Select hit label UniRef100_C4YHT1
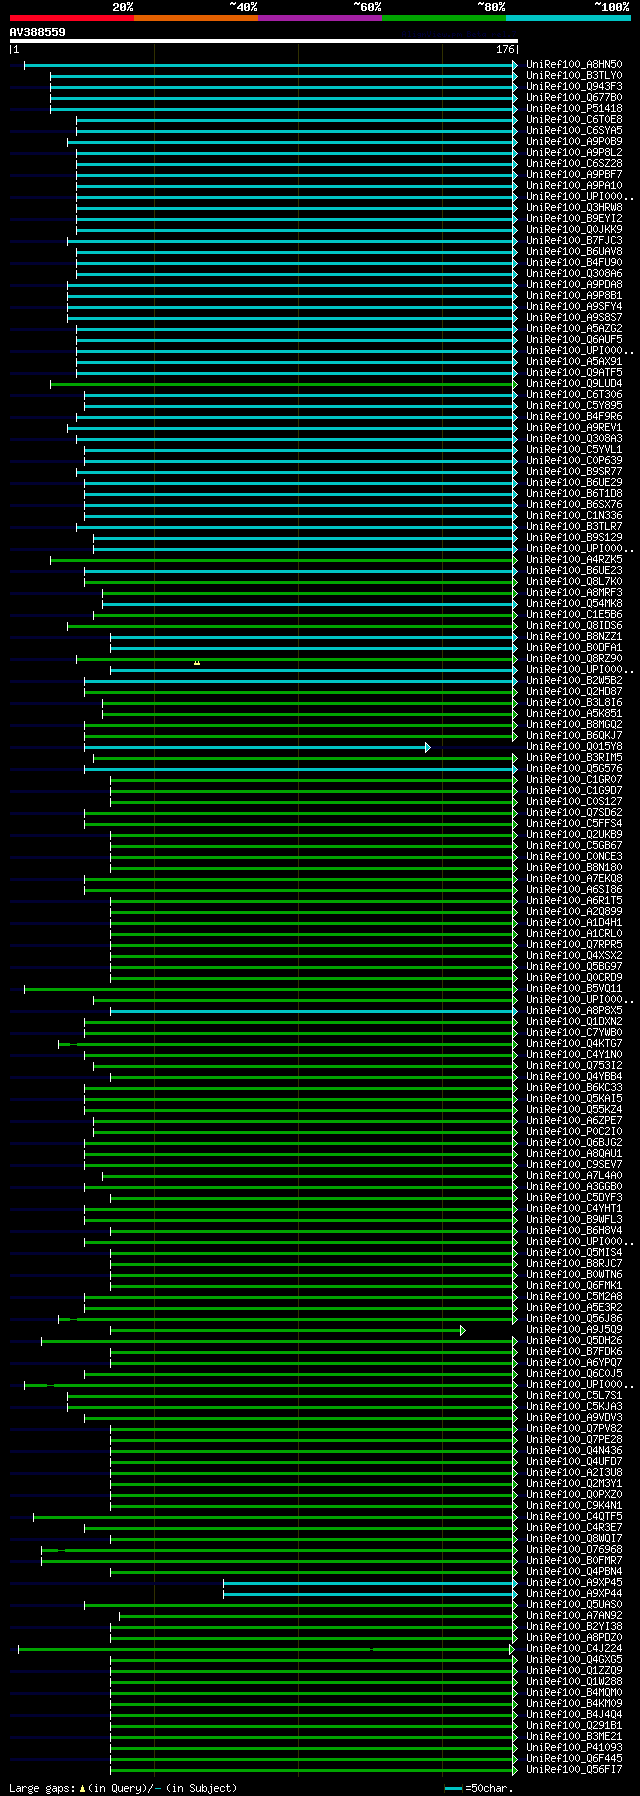640x1796 pixels. click(574, 1209)
